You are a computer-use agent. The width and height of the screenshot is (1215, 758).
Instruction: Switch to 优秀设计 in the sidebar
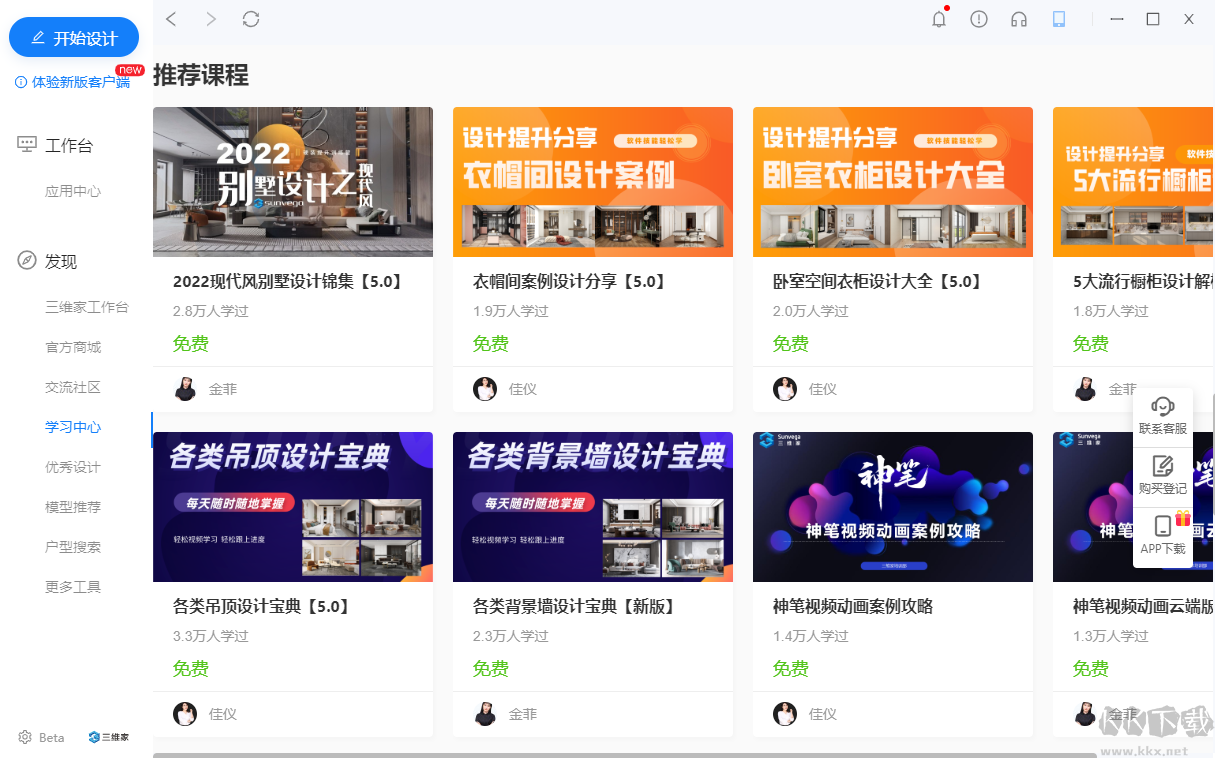(74, 467)
